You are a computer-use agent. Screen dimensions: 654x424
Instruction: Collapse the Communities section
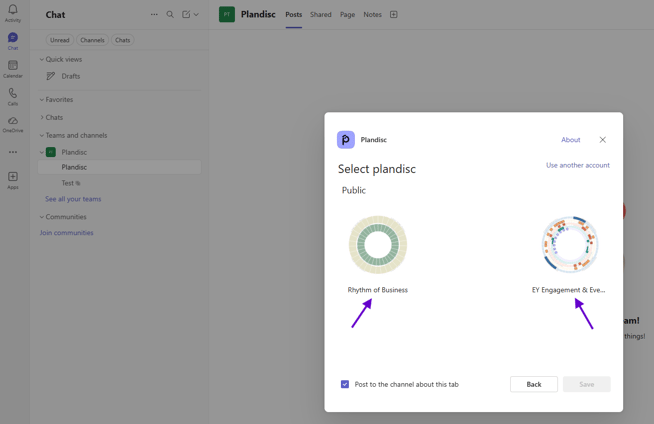point(42,217)
